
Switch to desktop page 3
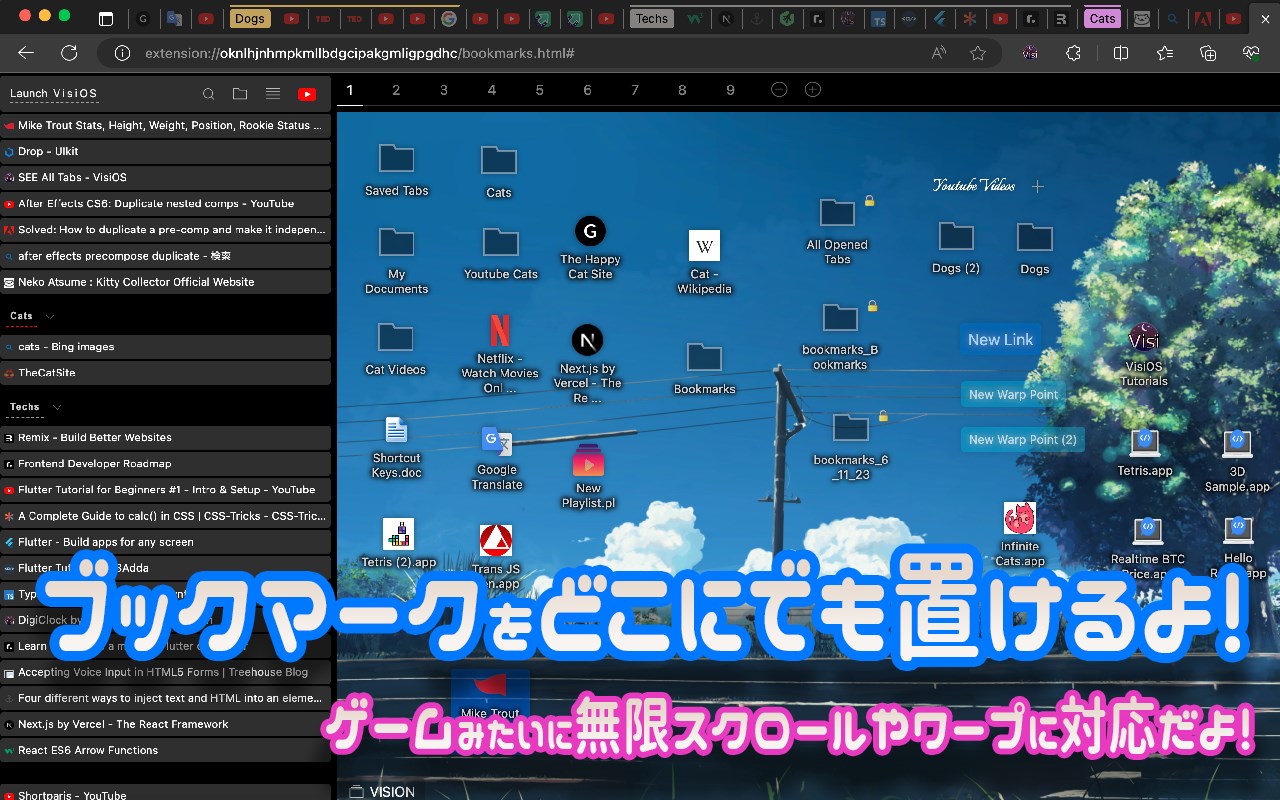pyautogui.click(x=444, y=90)
